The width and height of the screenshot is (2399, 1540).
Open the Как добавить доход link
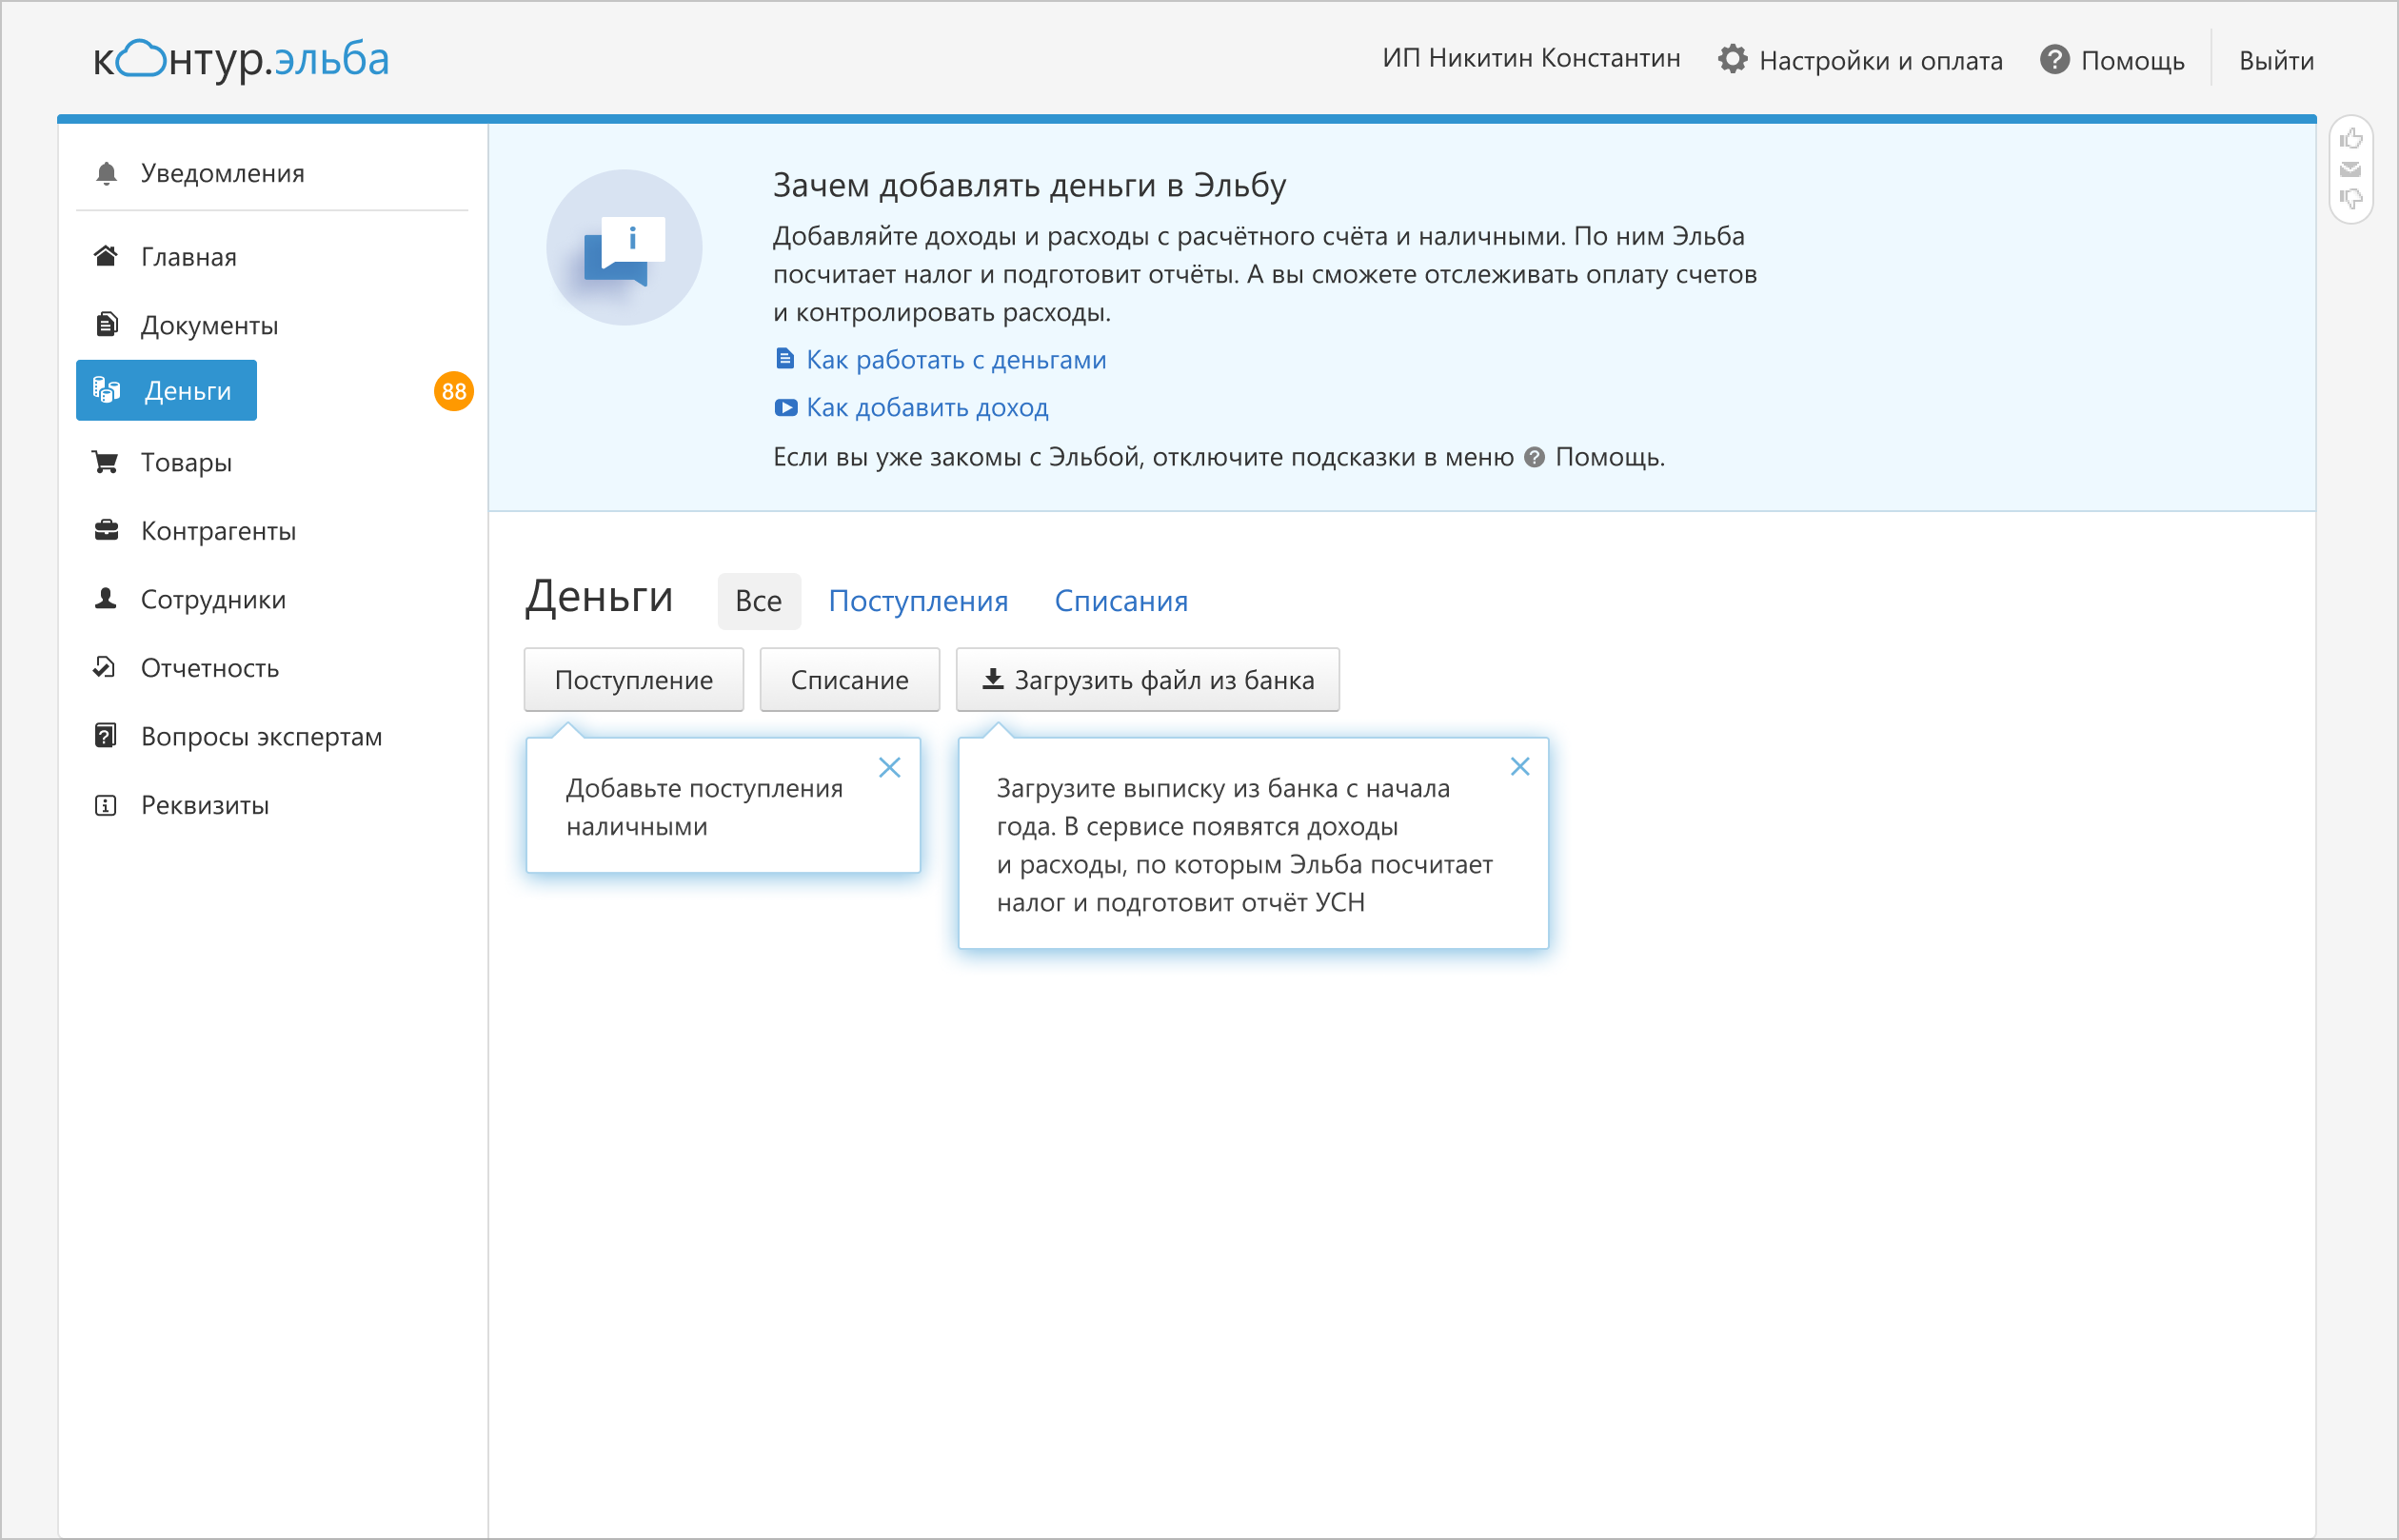click(927, 407)
